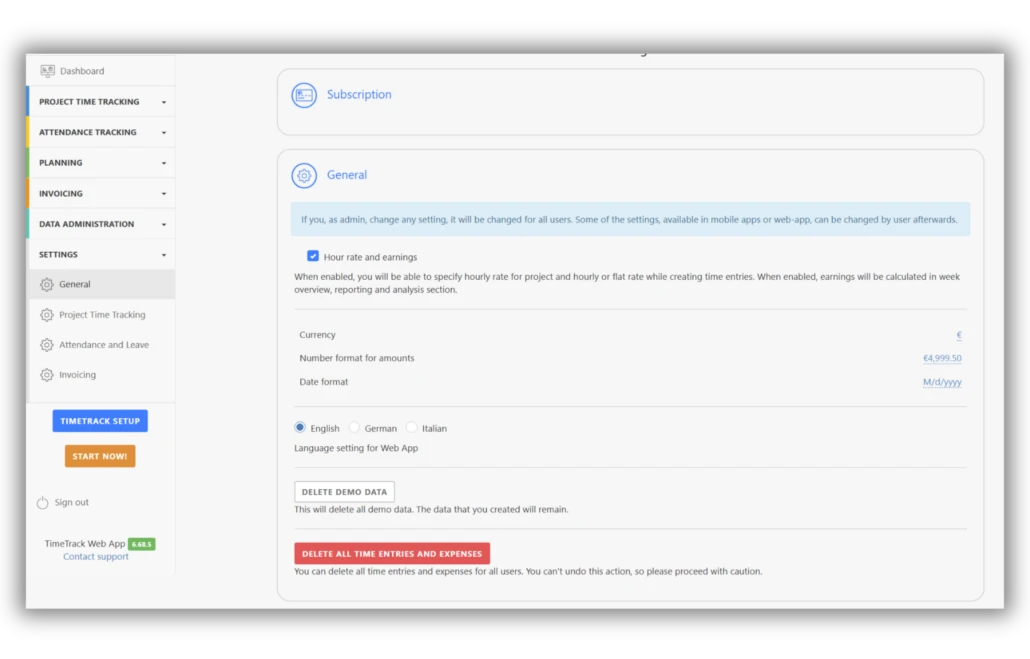Select German language radio button
The width and height of the screenshot is (1030, 659).
pos(354,428)
